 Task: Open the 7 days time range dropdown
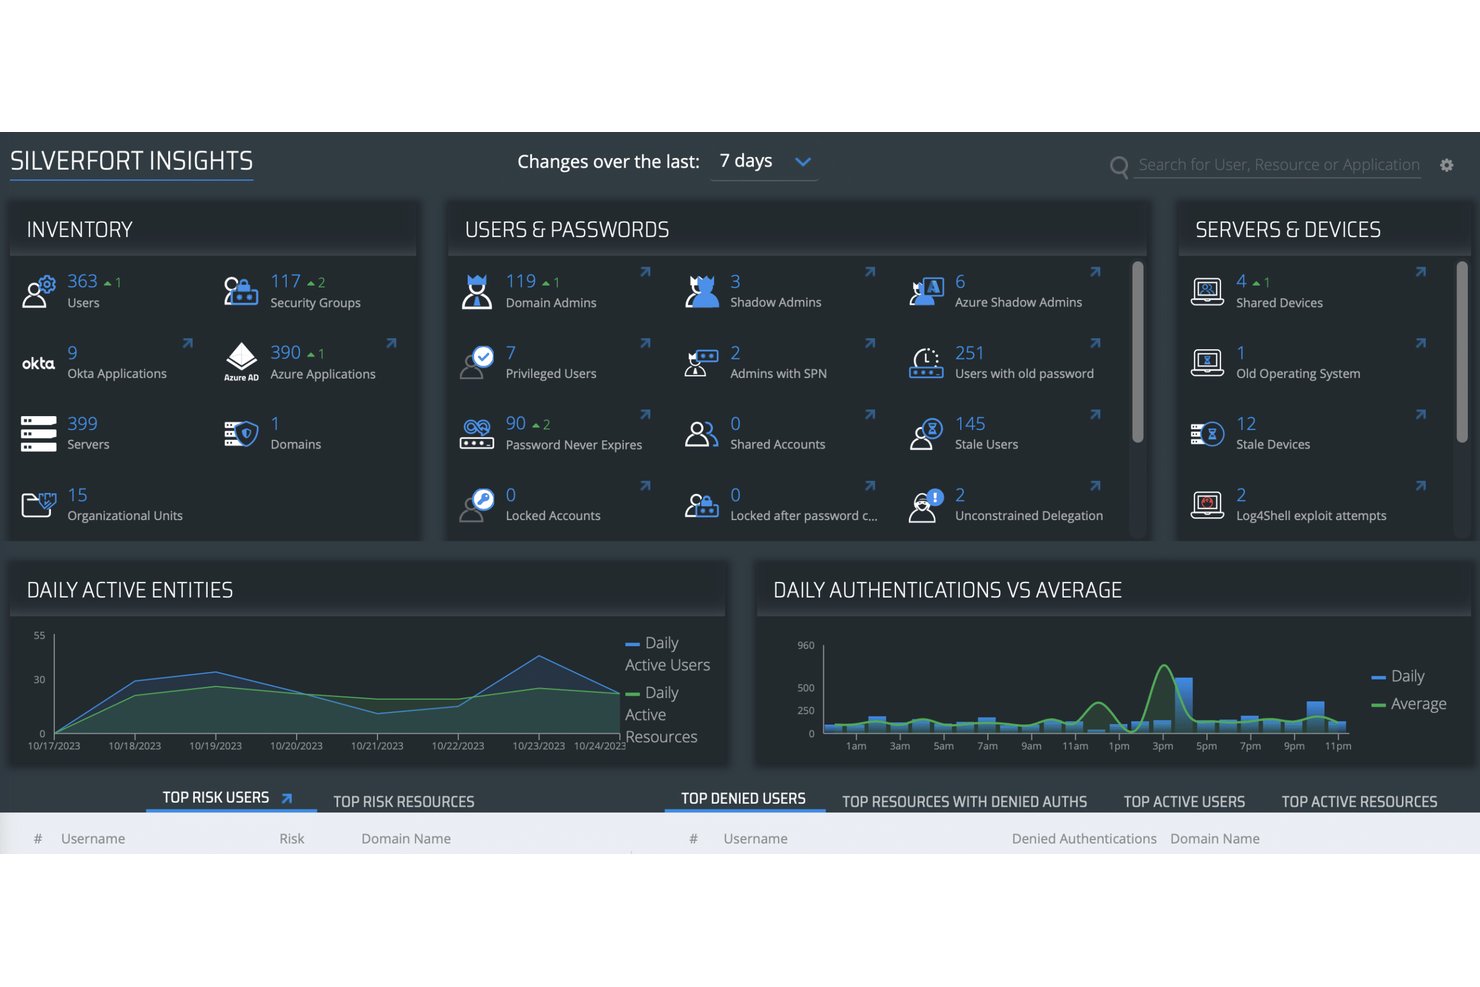coord(764,162)
